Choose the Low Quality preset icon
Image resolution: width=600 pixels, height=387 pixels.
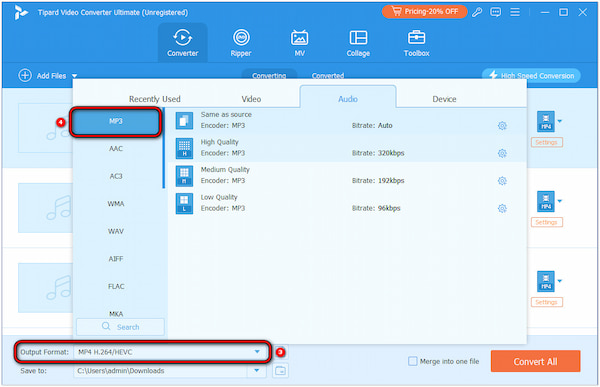pos(184,203)
